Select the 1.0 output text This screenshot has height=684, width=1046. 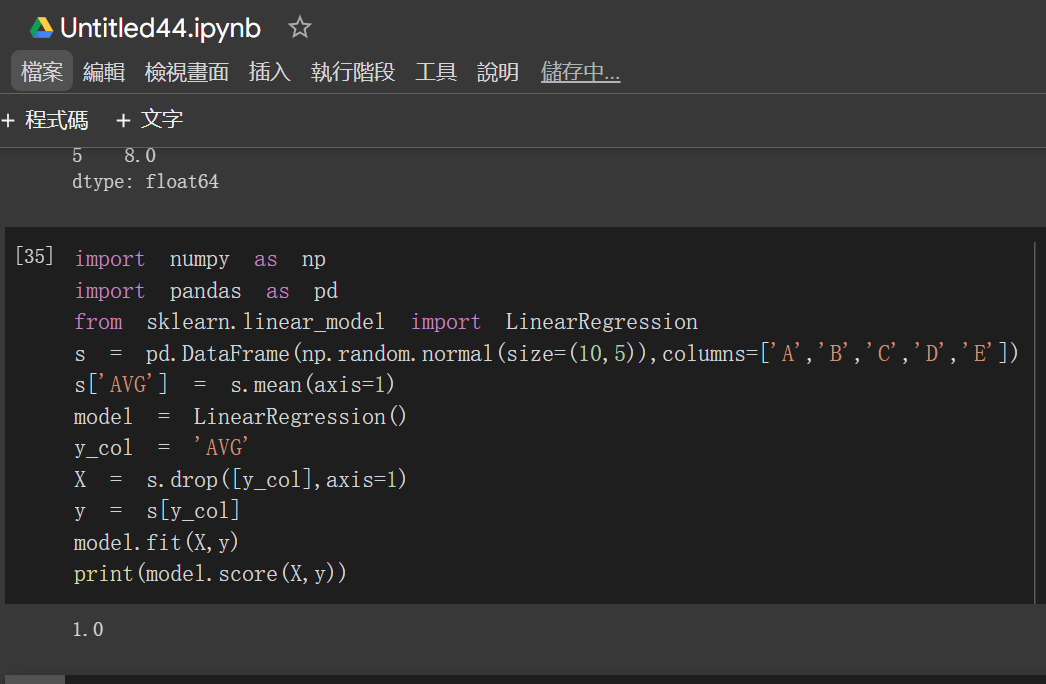point(88,629)
